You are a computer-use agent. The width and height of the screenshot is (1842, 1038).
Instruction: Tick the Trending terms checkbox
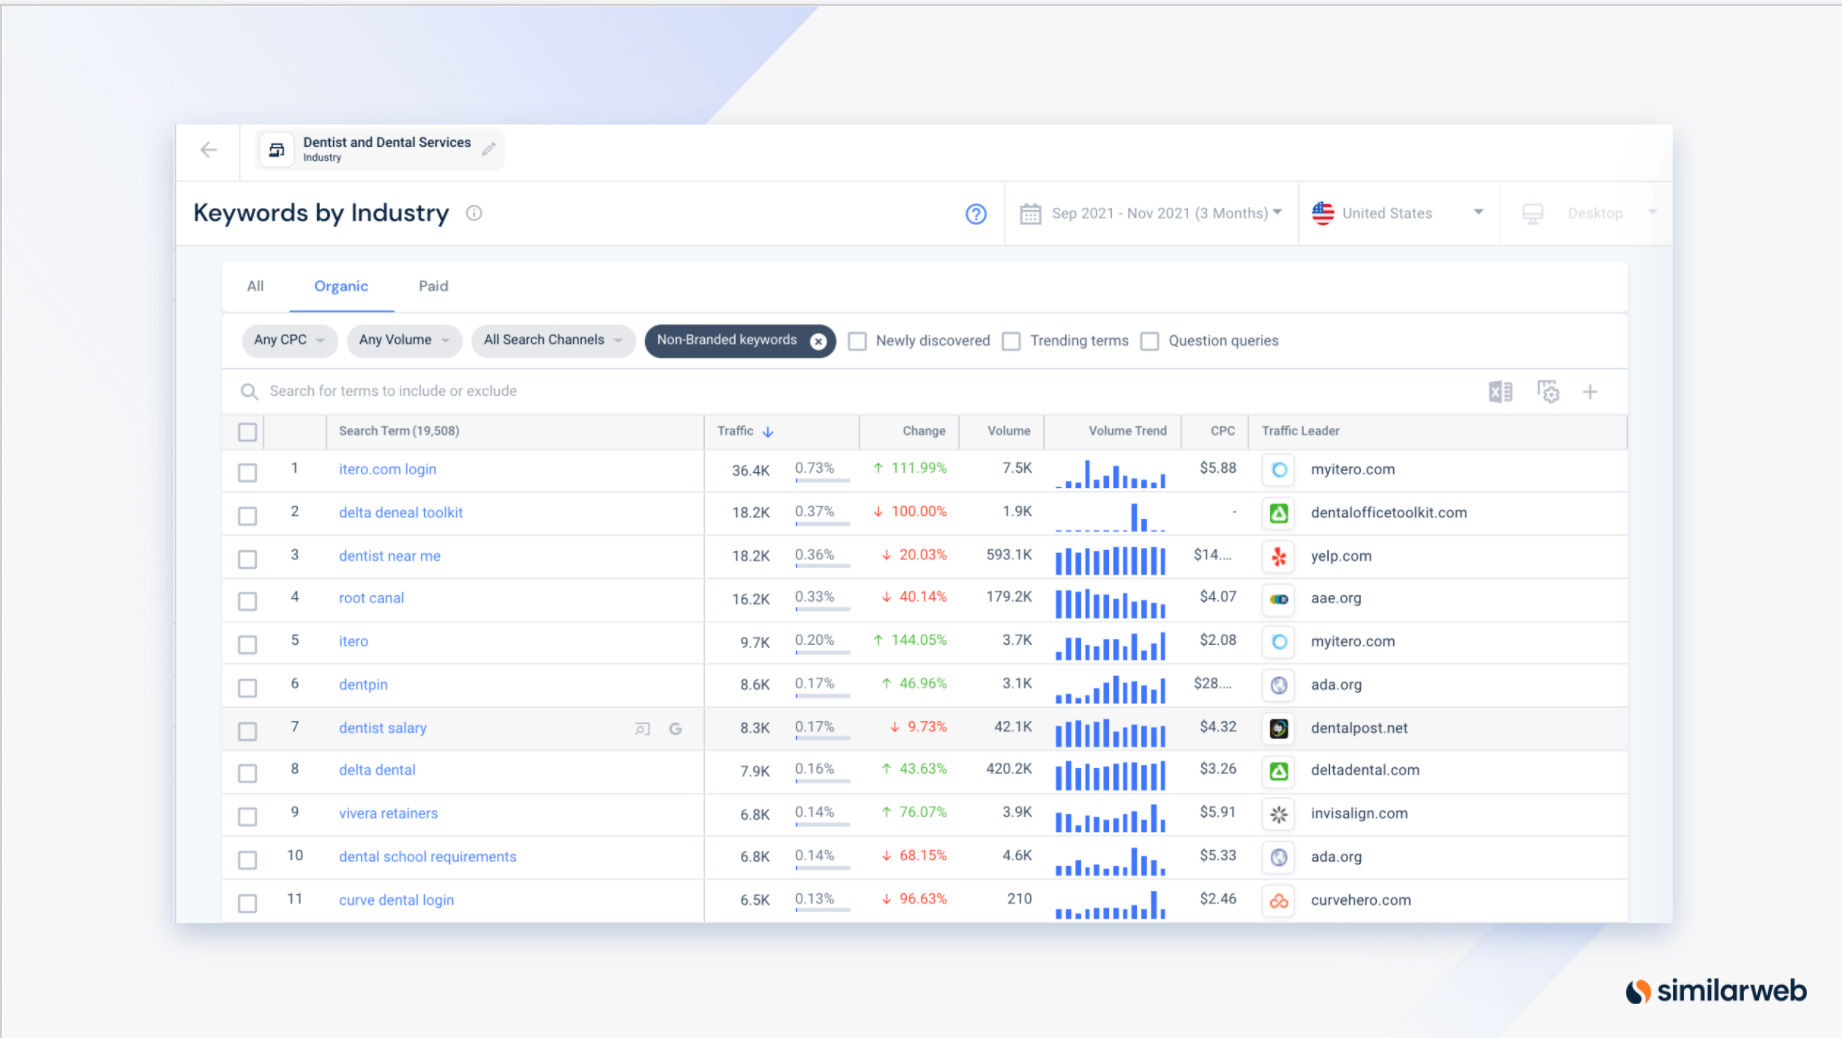click(1012, 341)
